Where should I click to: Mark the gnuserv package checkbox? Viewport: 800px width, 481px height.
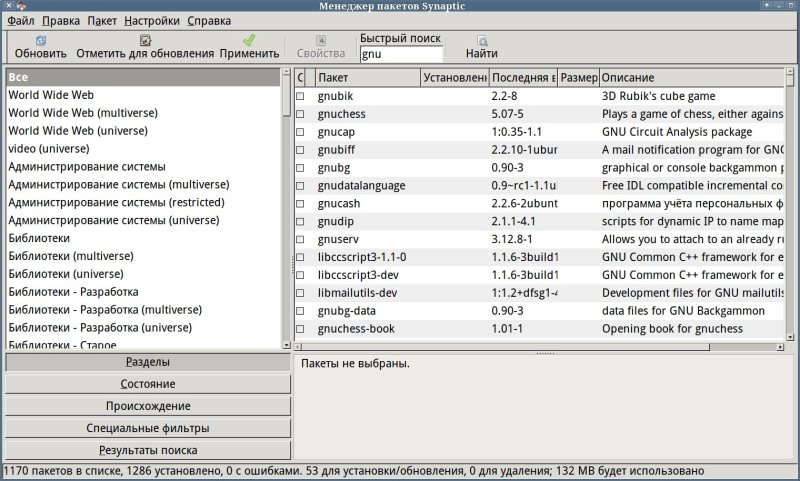(300, 239)
